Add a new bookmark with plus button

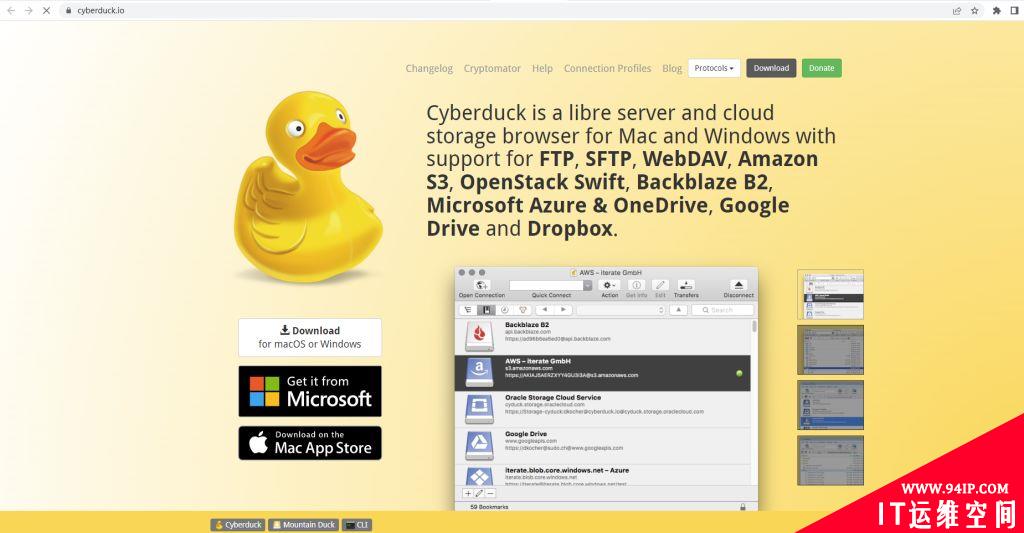(x=468, y=494)
